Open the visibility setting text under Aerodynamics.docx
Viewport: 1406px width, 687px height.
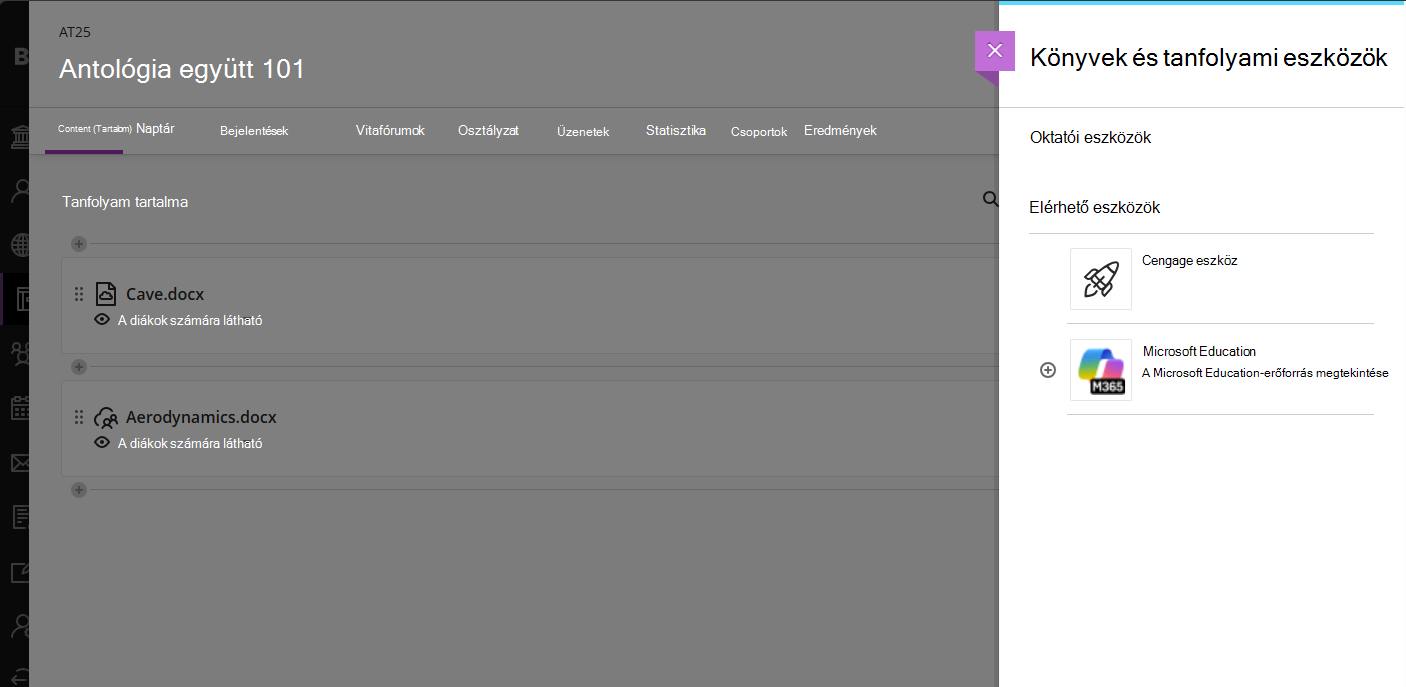[x=190, y=444]
